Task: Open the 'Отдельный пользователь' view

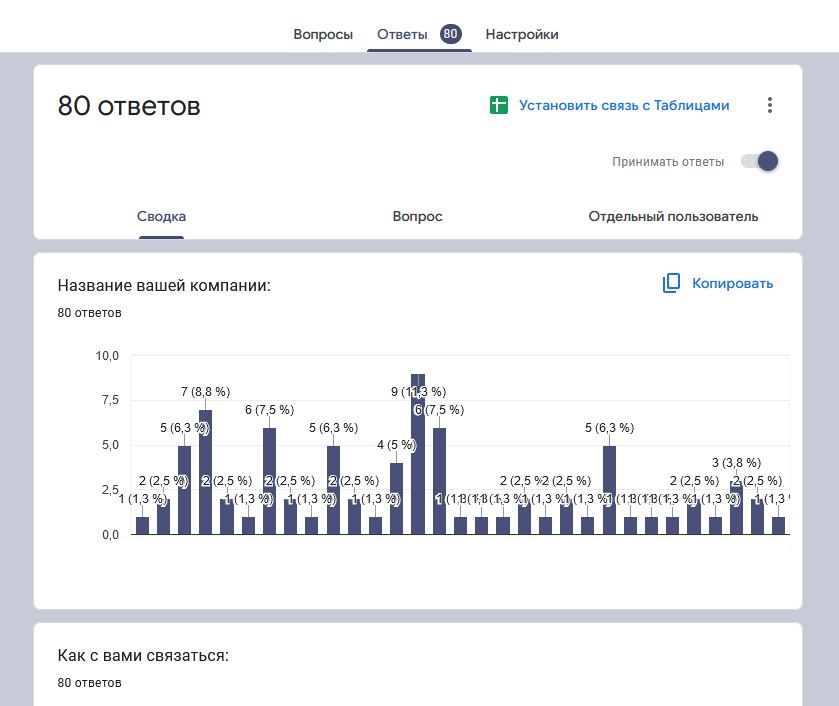Action: click(673, 216)
